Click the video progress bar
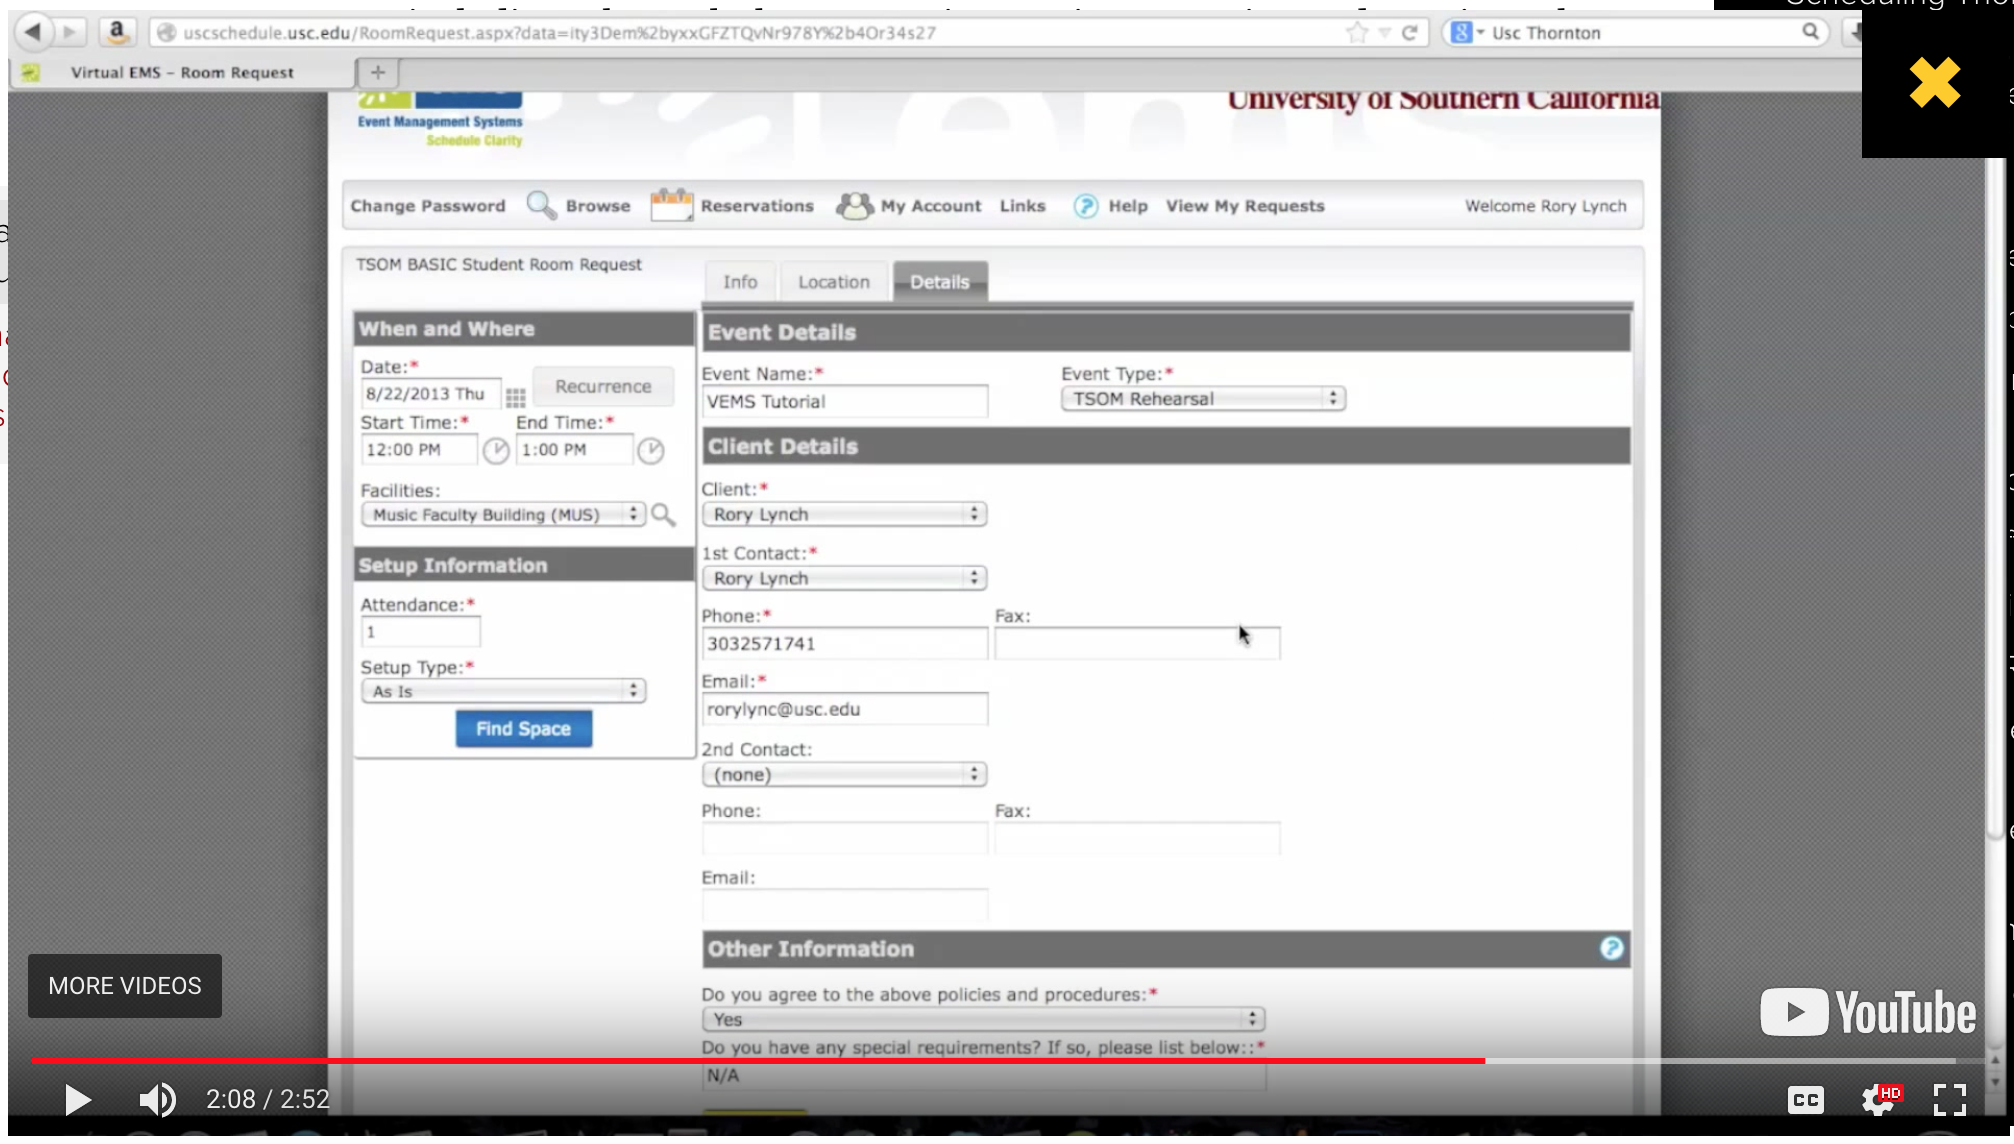 coord(993,1060)
